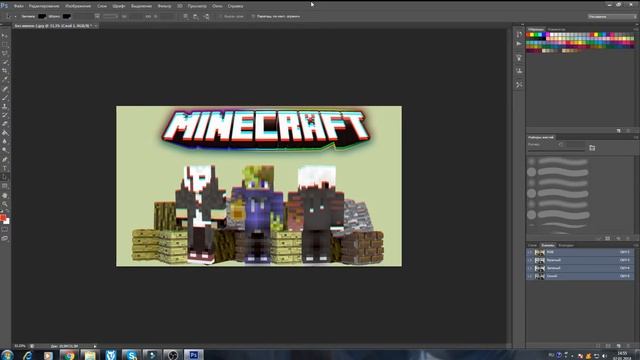640x360 pixels.
Task: Hide the Зеленый channel
Action: 530,268
